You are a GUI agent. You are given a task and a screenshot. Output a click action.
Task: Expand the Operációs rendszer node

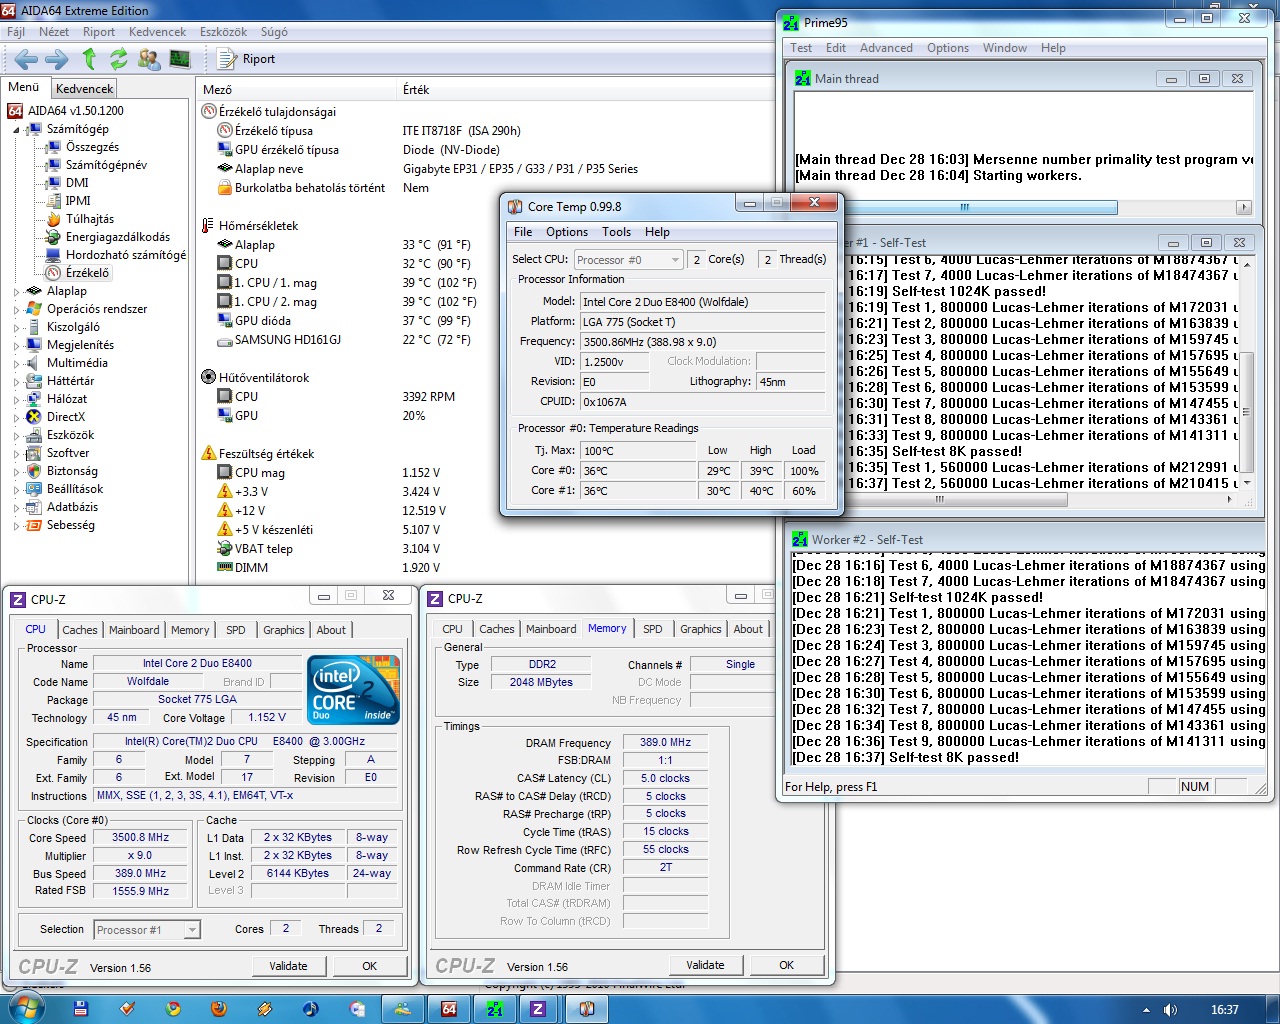click(x=16, y=310)
